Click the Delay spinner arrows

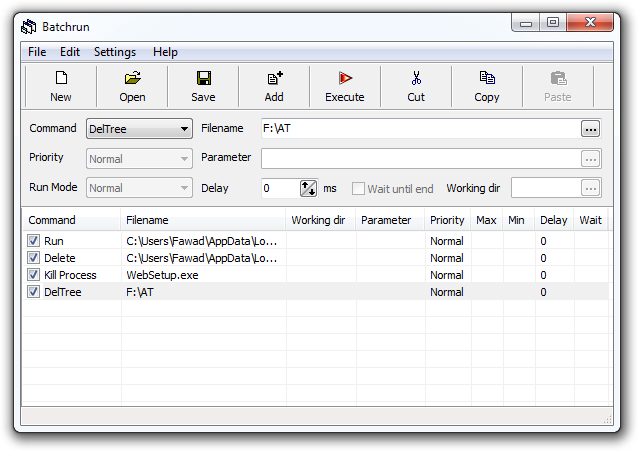coord(308,188)
